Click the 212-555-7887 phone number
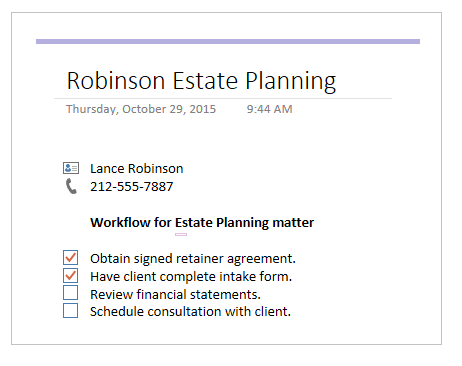Viewport: 462px width, 366px height. 132,187
